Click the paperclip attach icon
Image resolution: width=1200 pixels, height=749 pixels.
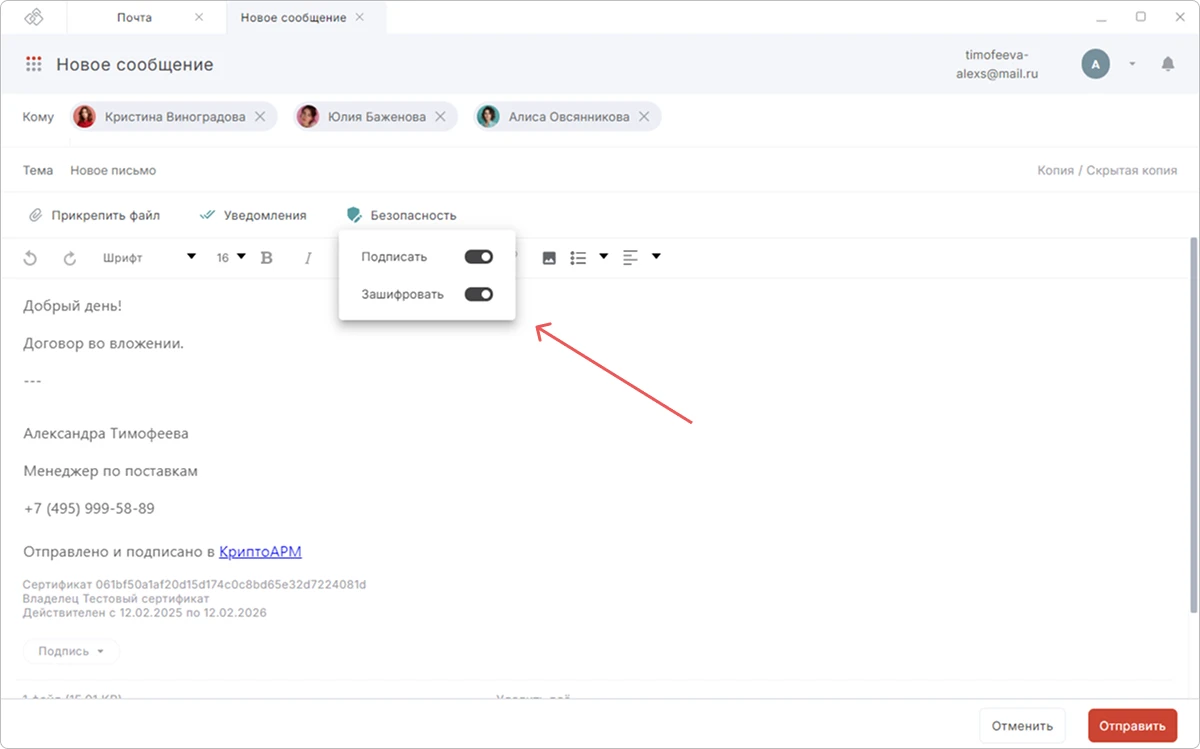tap(35, 215)
